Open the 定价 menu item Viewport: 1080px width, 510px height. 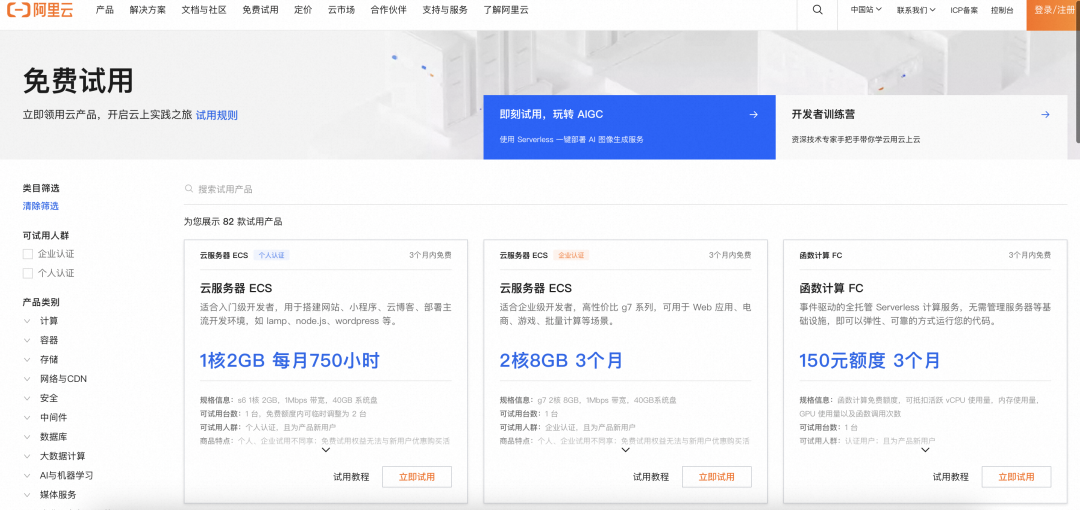click(x=303, y=10)
